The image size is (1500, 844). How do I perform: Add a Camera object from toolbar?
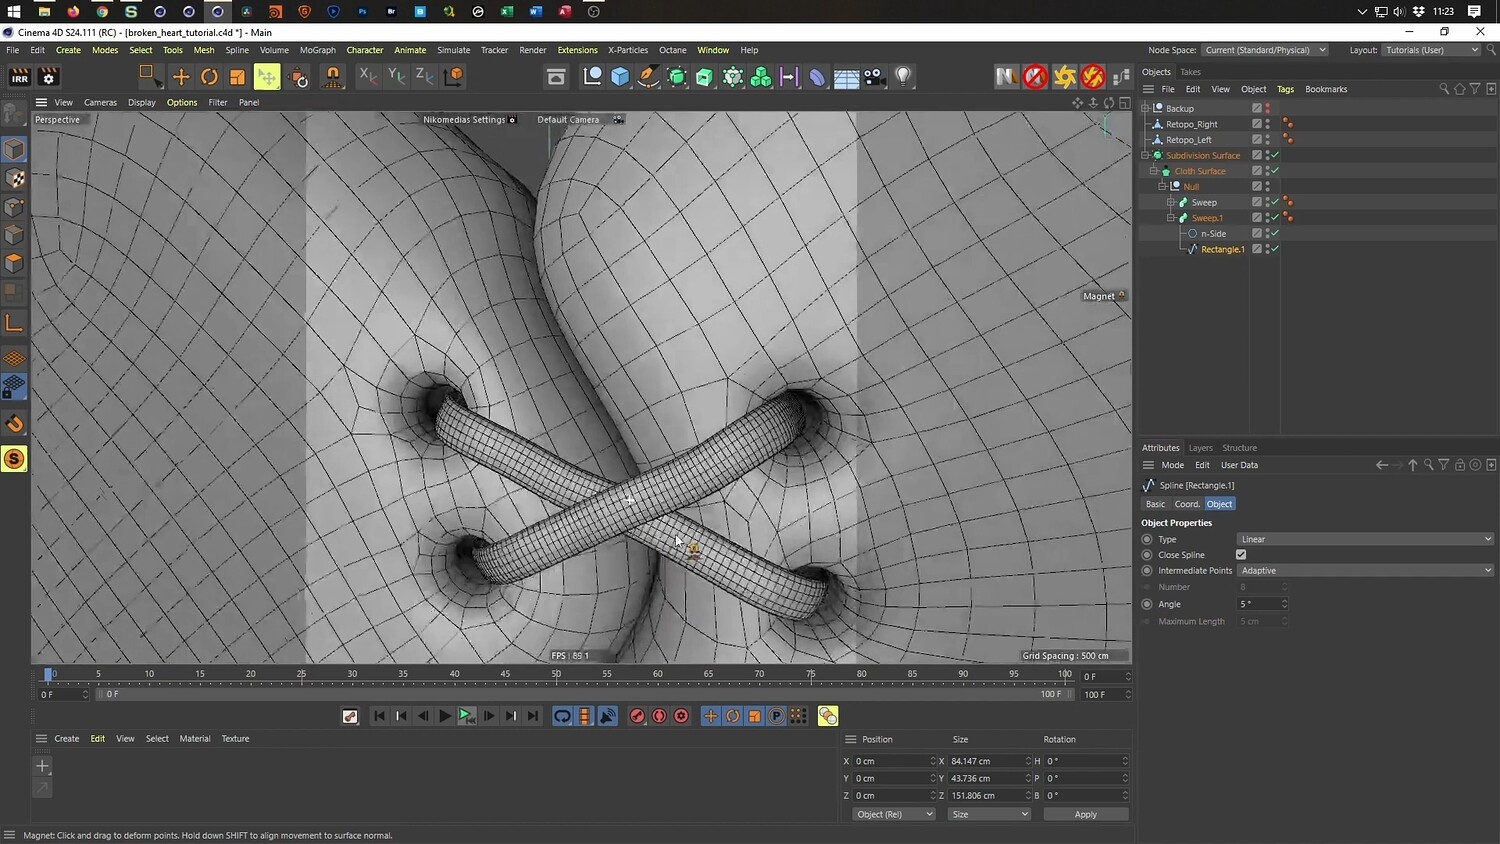[x=874, y=77]
